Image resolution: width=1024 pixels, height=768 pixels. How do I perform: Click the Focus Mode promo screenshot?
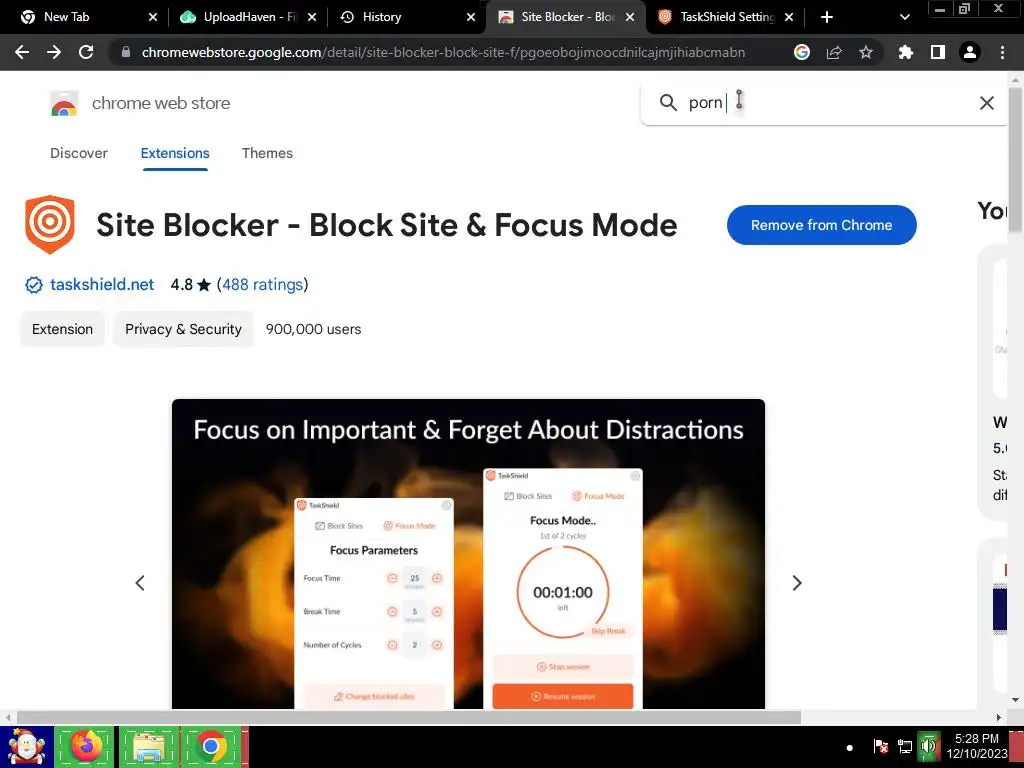coord(468,554)
